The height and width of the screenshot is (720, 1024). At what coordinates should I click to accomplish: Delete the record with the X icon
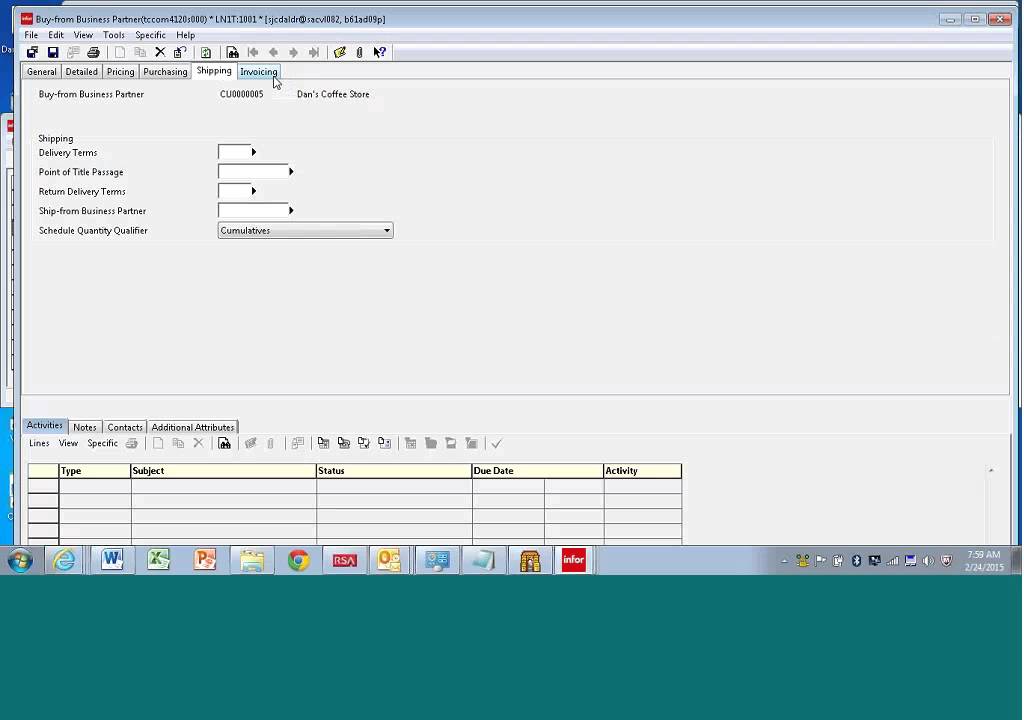160,52
